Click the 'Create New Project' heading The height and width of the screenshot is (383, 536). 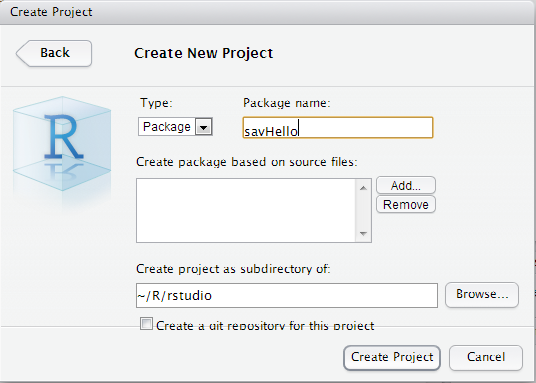tap(203, 53)
